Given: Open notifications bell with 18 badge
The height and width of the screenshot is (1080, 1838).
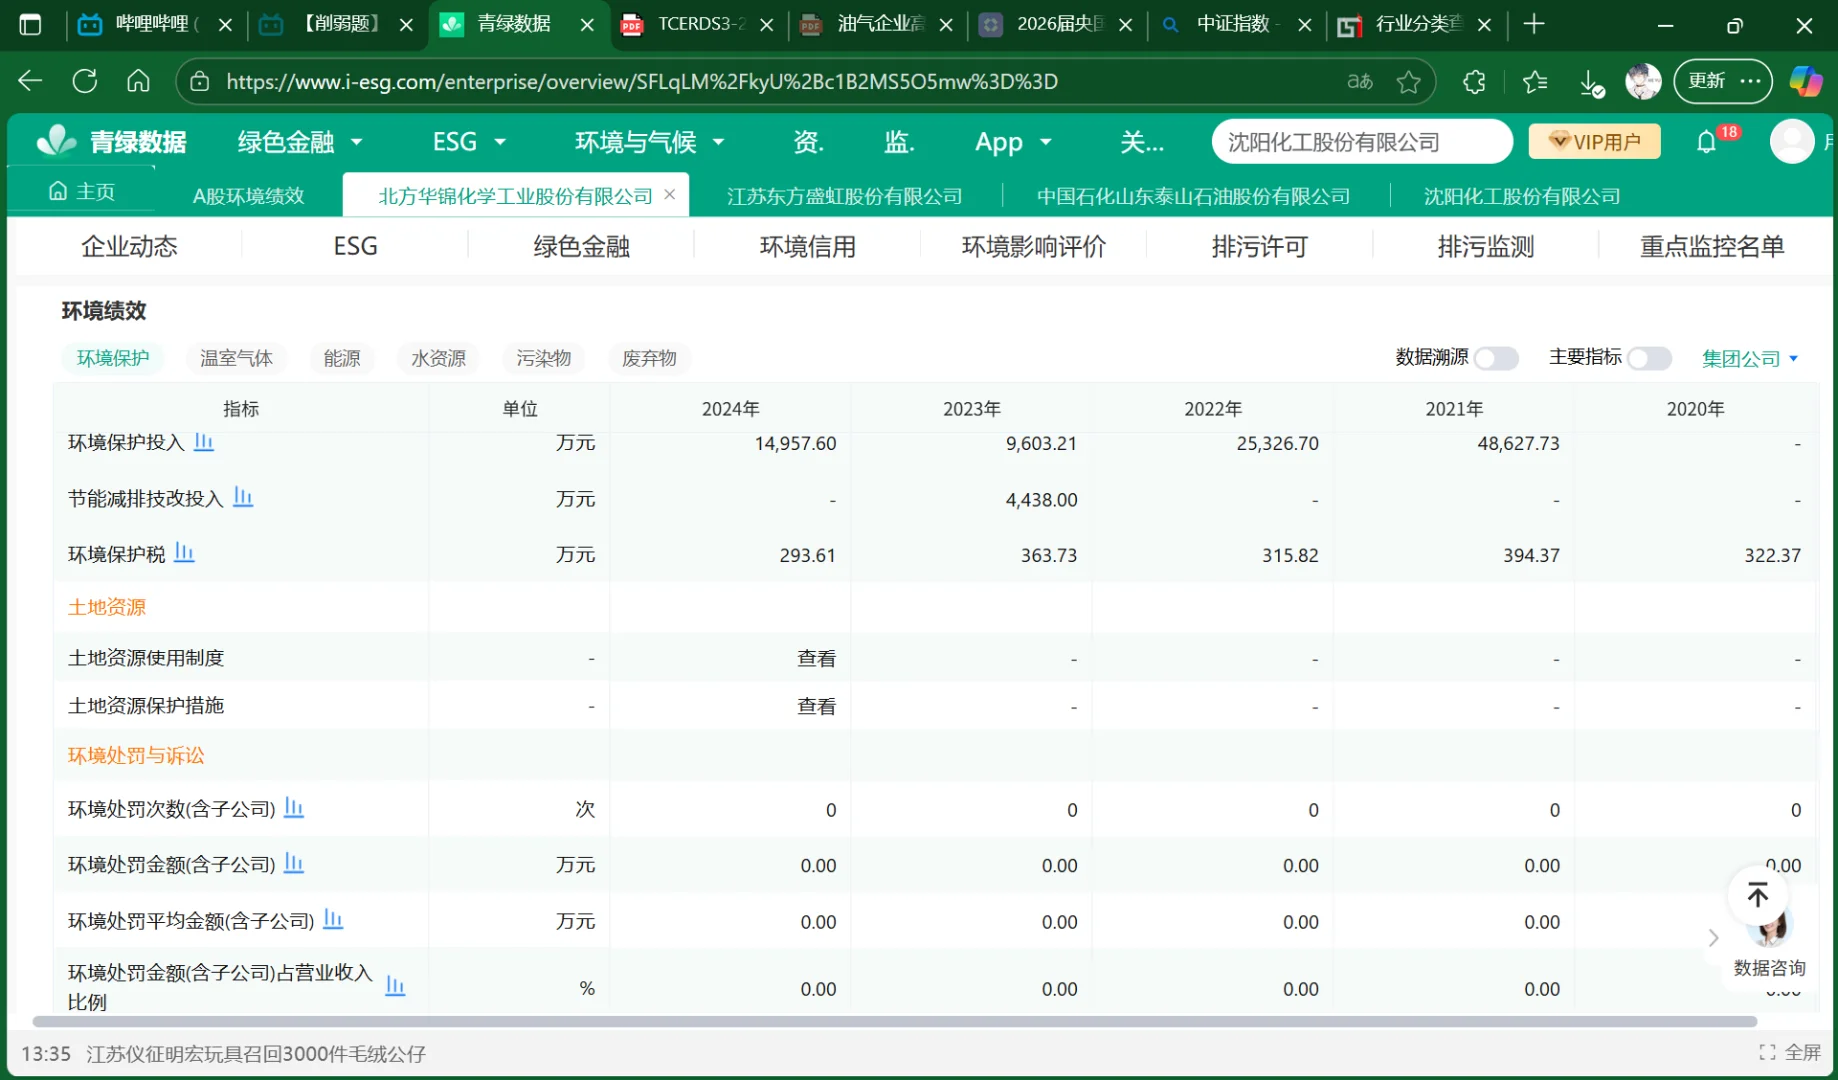Looking at the screenshot, I should tap(1707, 142).
